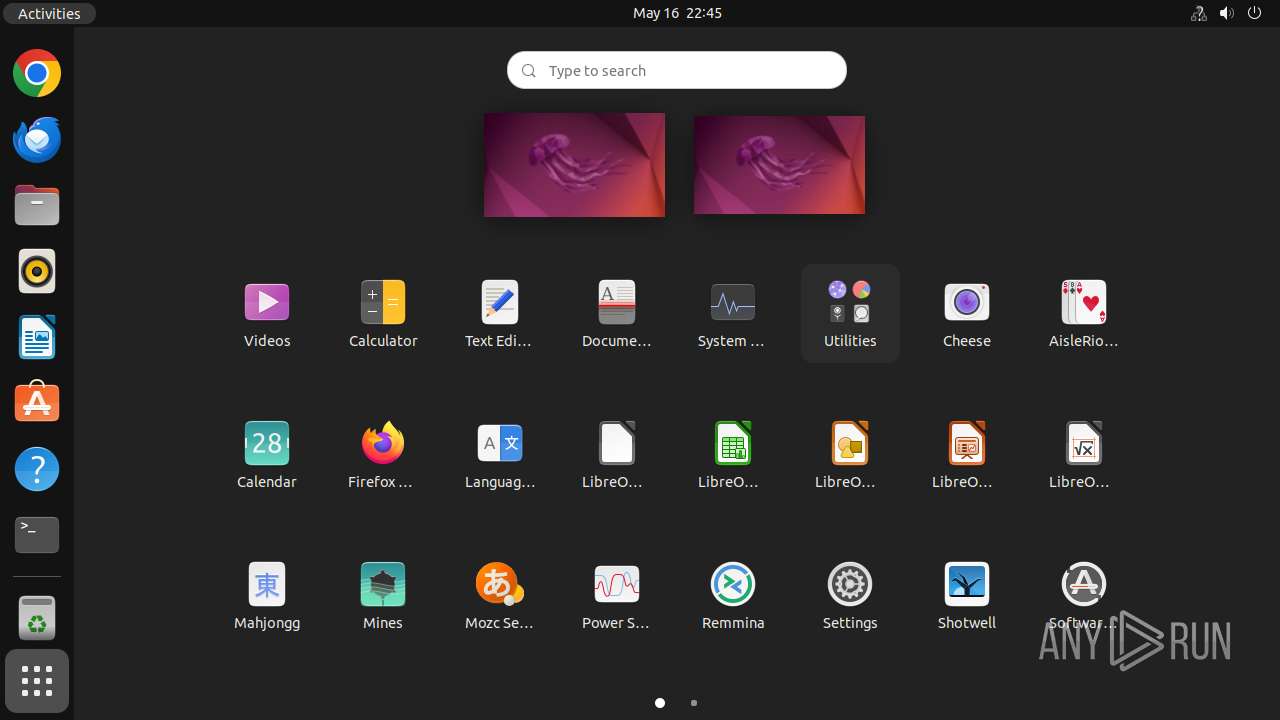Open Power Statistics app
The height and width of the screenshot is (720, 1280).
(617, 595)
